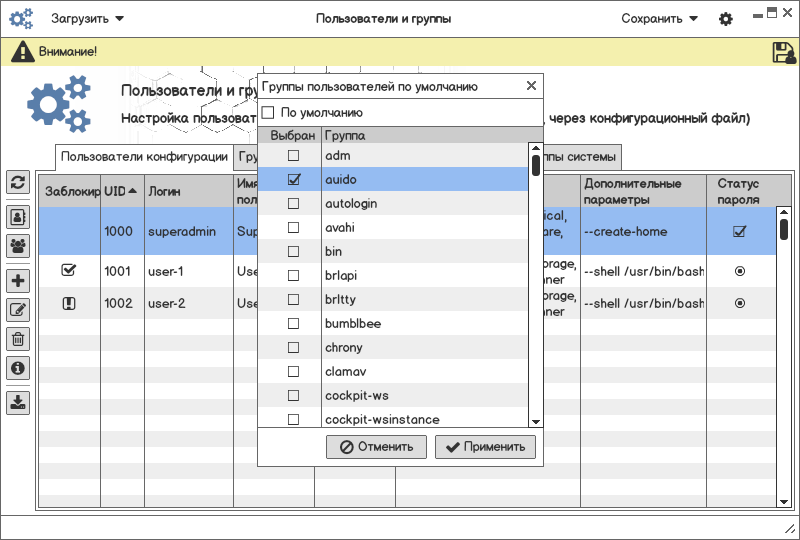
Task: Click the refresh icon in left toolbar
Action: pos(18,182)
